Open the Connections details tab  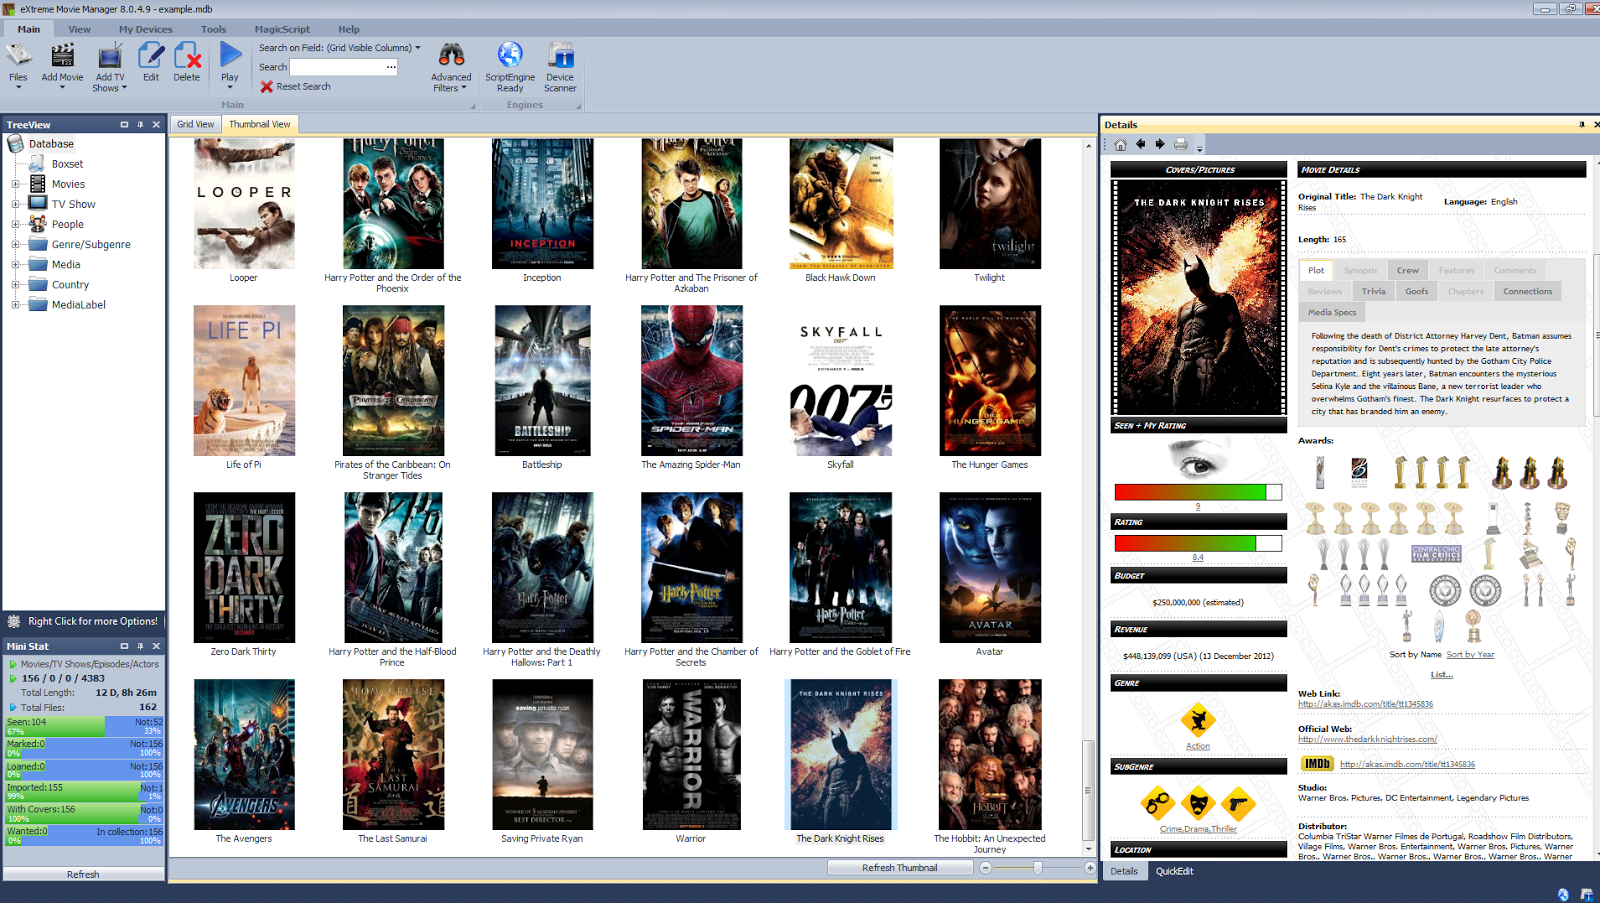pyautogui.click(x=1528, y=292)
